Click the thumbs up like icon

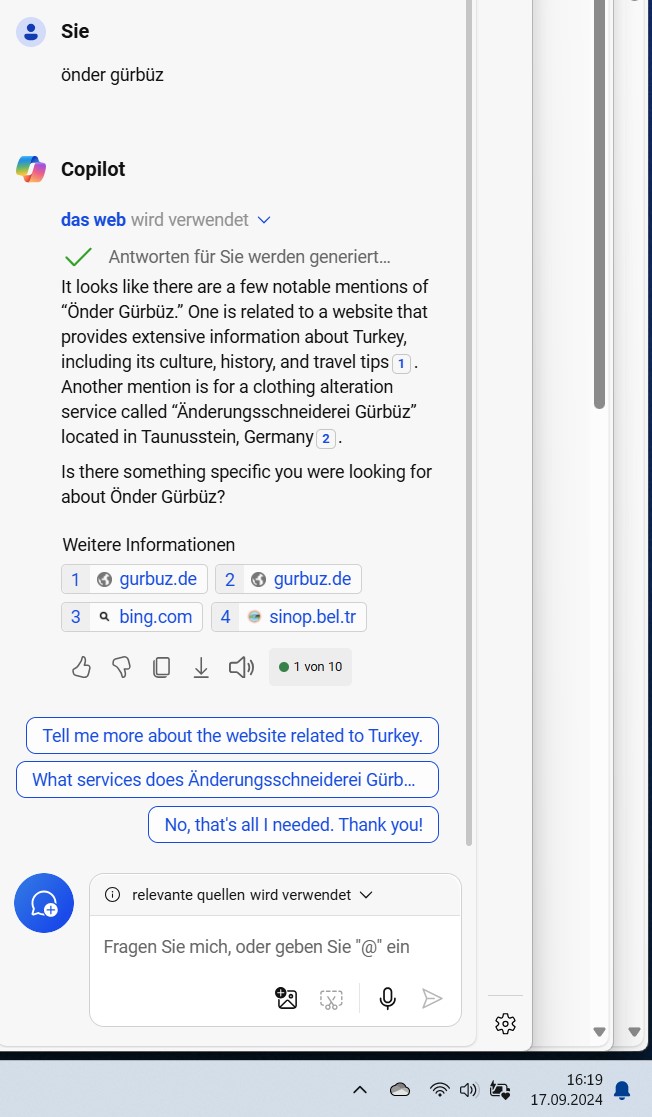pos(81,667)
